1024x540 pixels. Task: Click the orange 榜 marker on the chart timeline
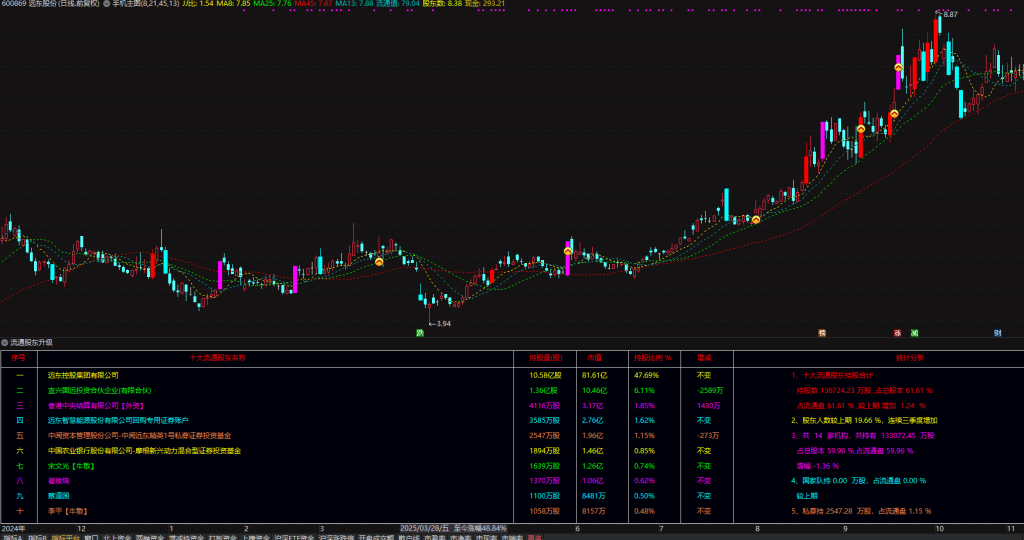click(822, 332)
